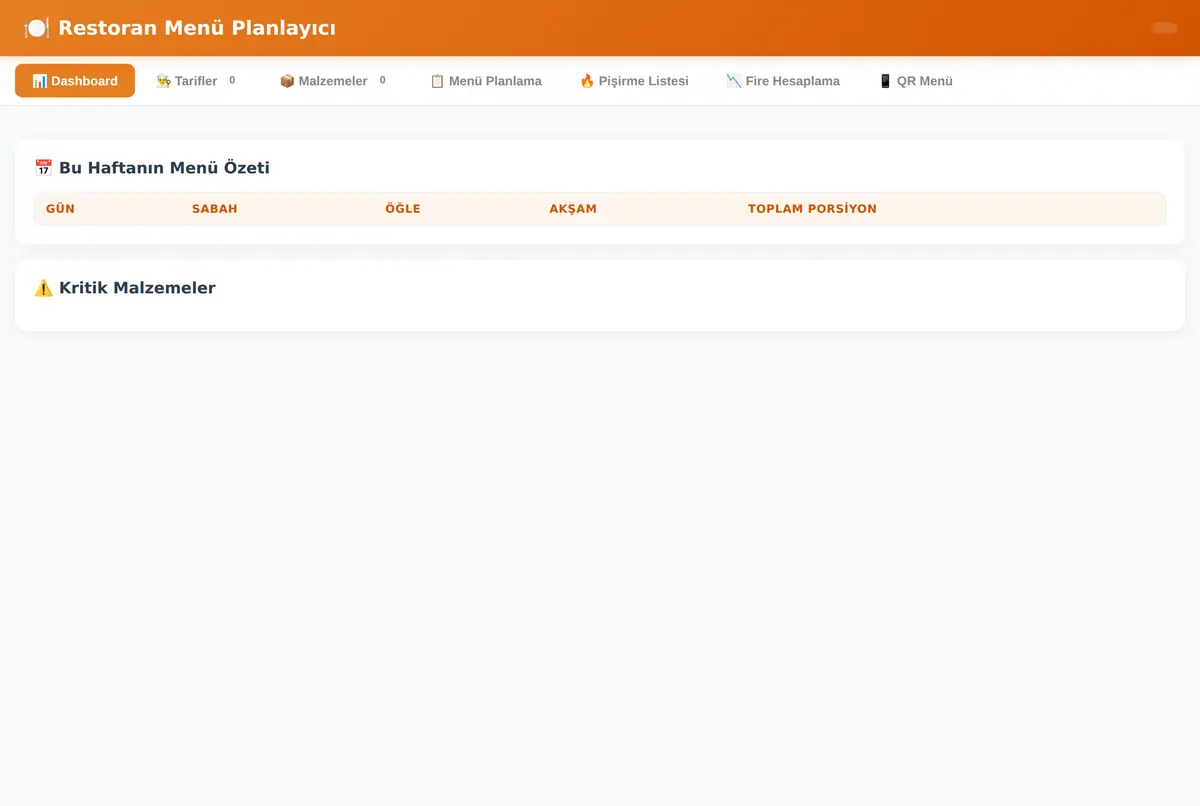Click the chef icon on Tarifler tab
Image resolution: width=1200 pixels, height=806 pixels.
(164, 81)
